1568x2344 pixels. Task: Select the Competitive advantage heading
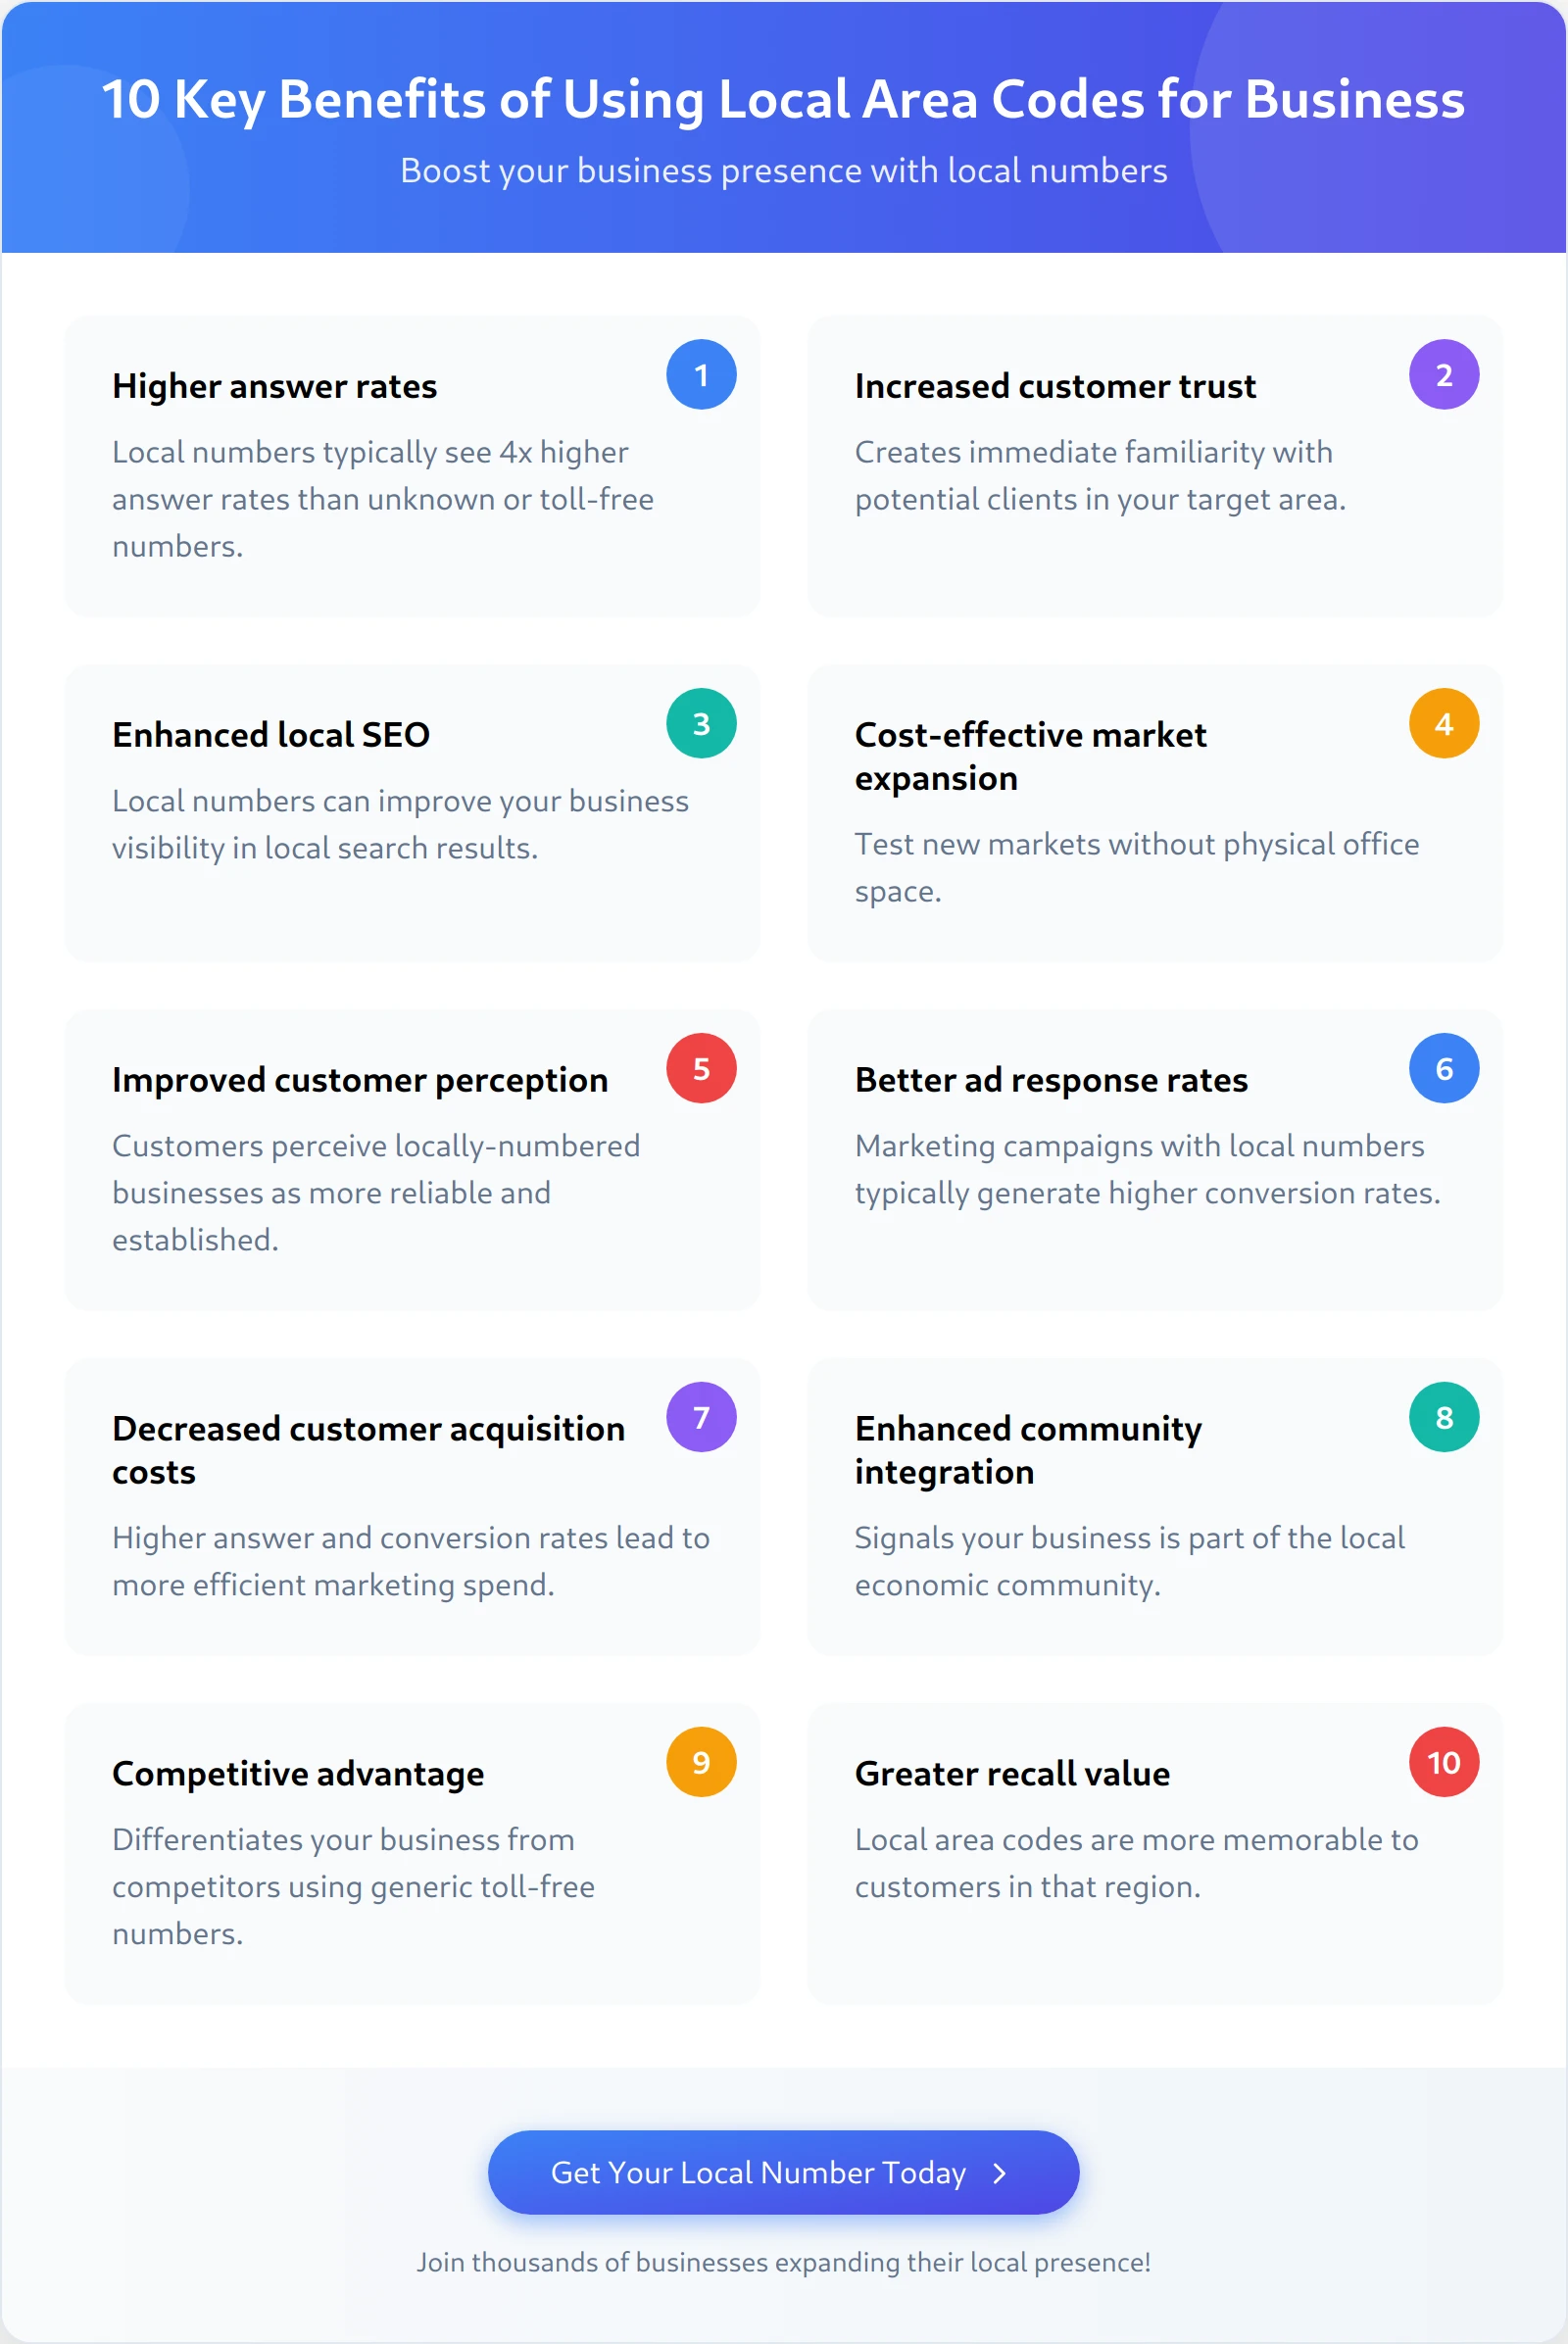(x=297, y=1773)
